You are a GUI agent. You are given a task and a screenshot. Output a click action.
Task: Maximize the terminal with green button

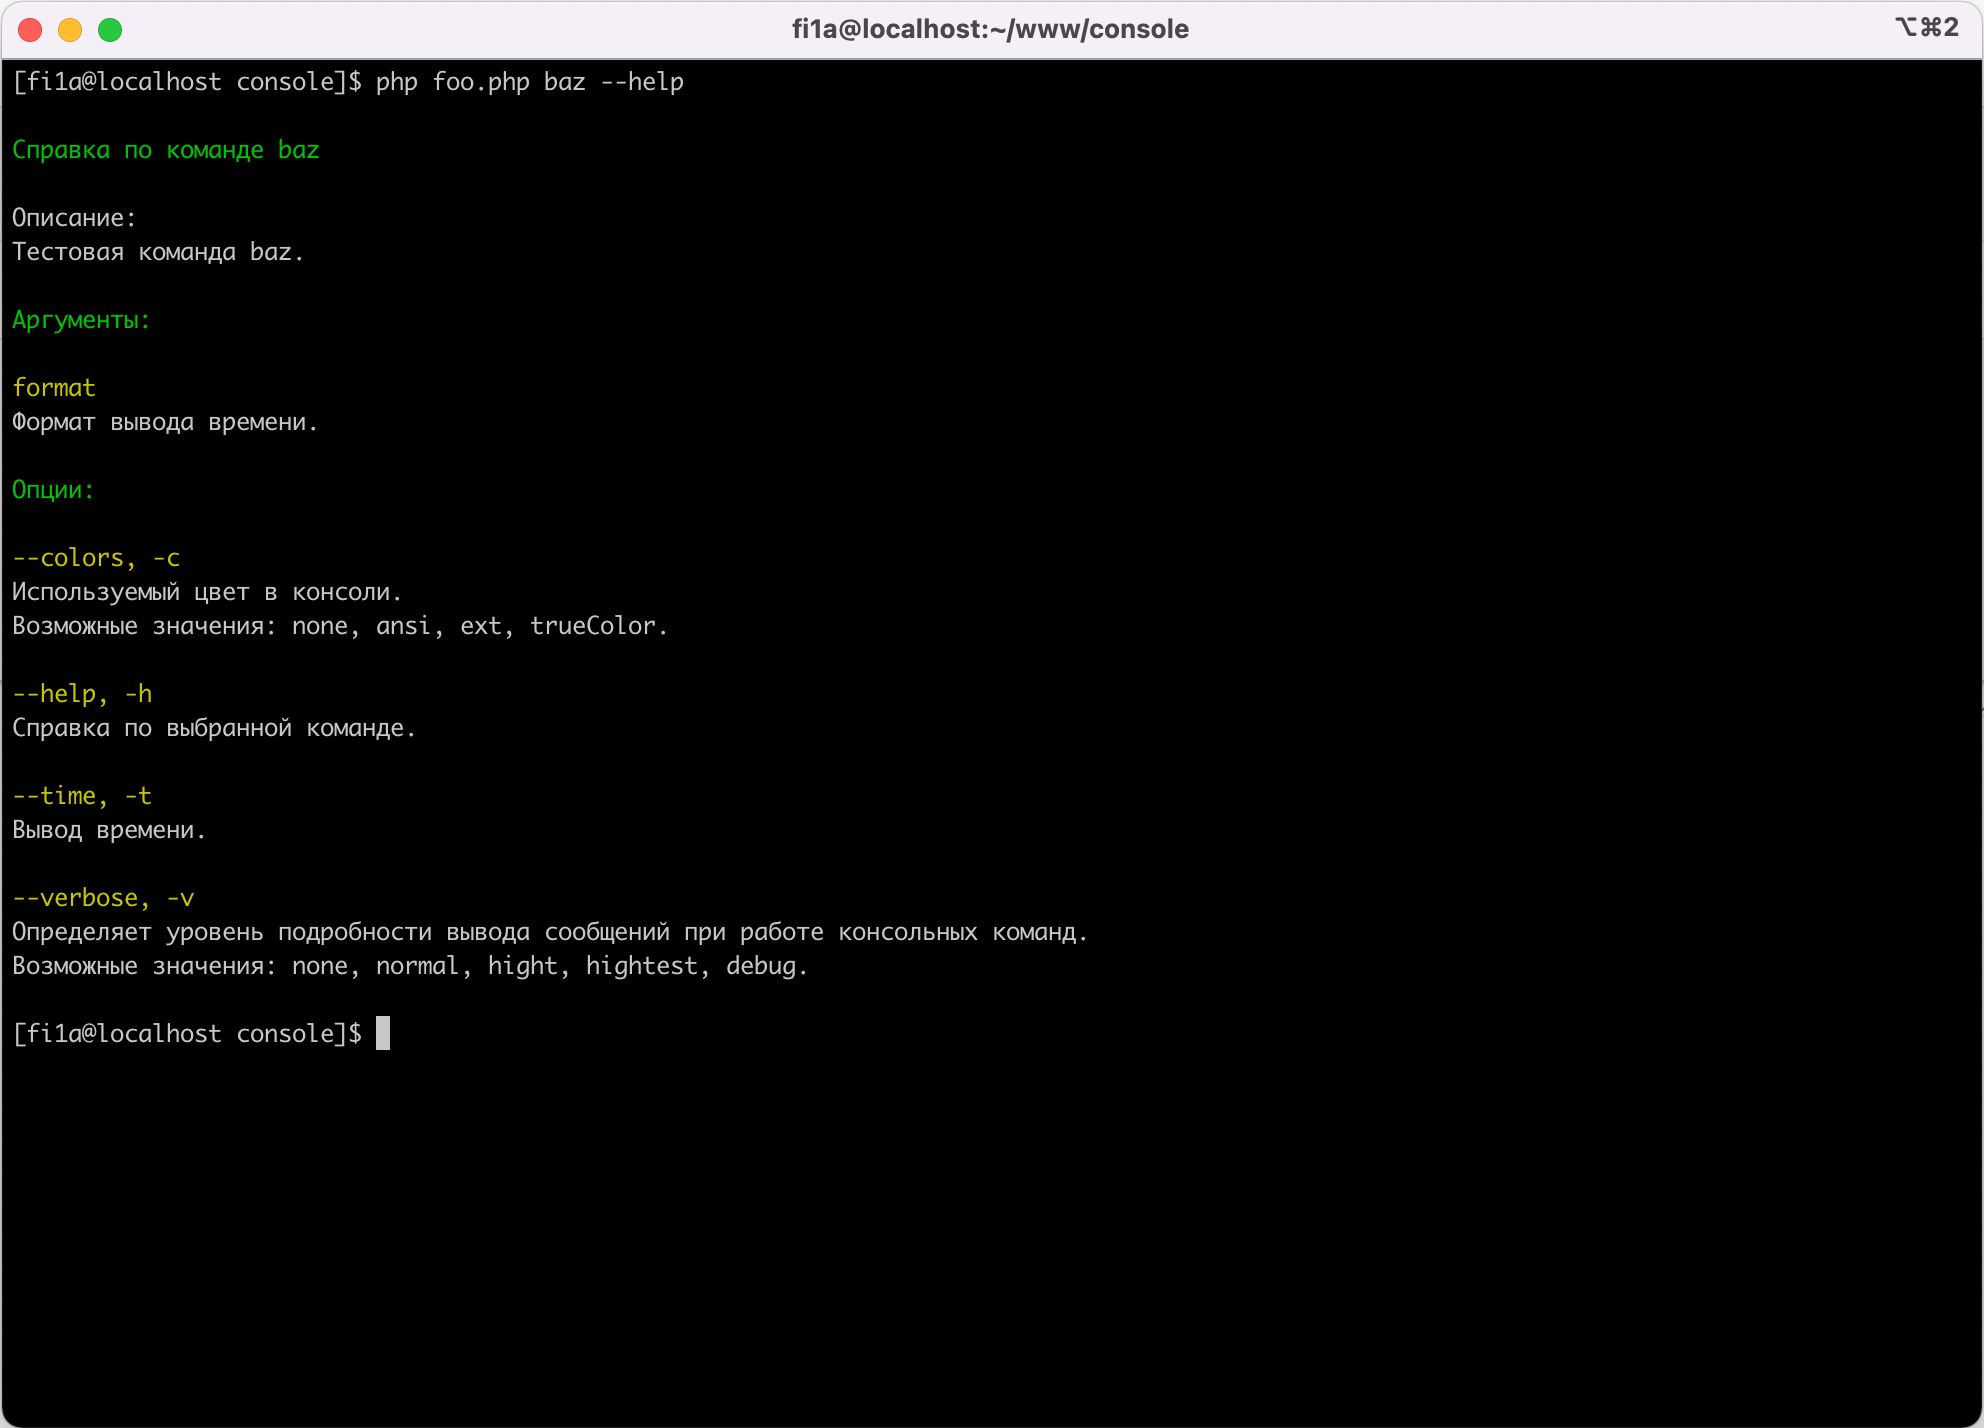click(110, 30)
